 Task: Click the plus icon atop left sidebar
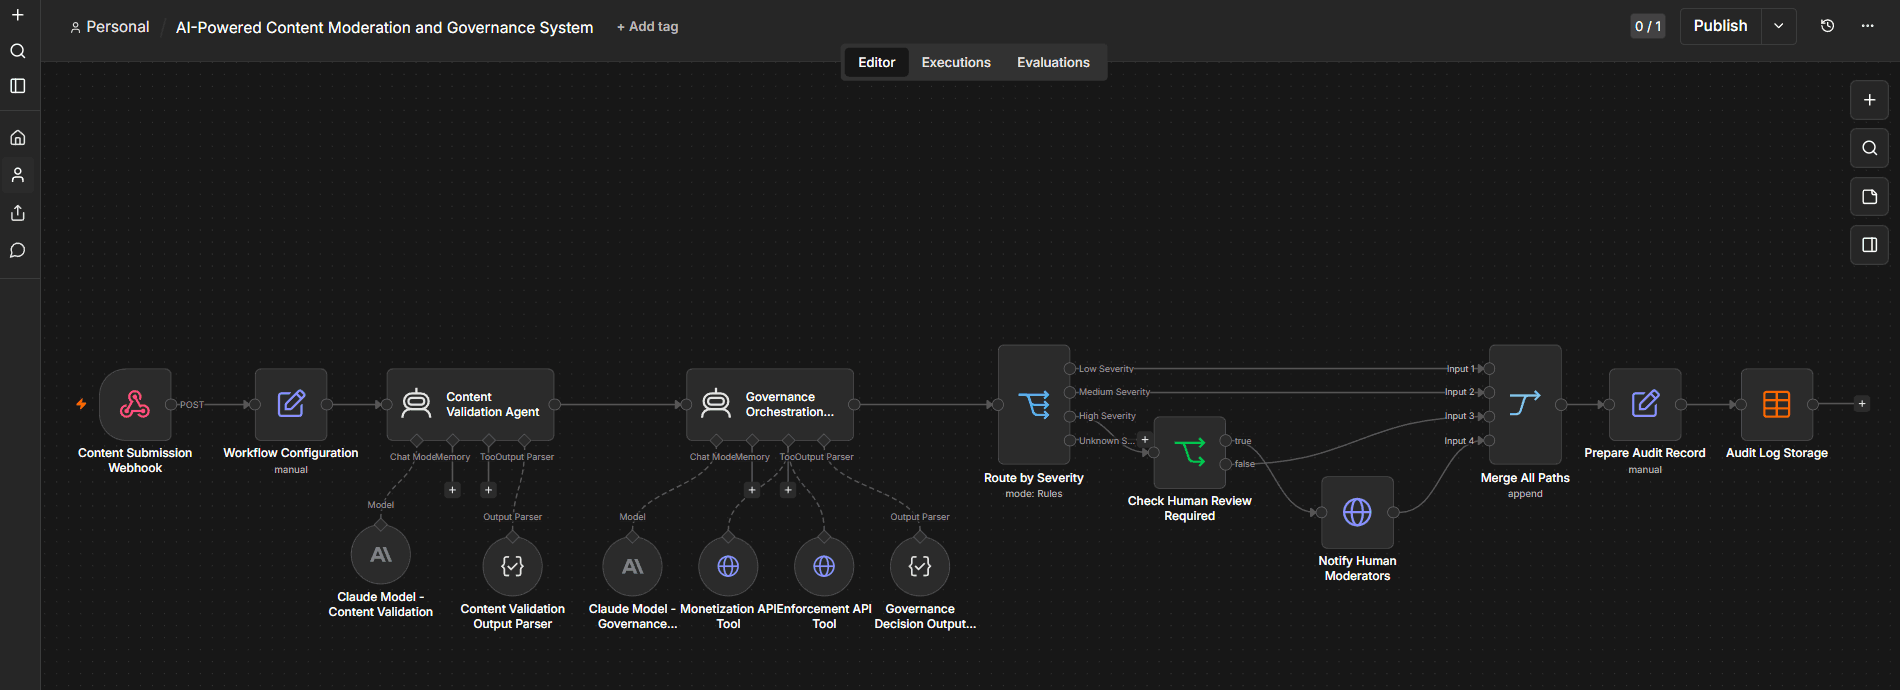[18, 15]
